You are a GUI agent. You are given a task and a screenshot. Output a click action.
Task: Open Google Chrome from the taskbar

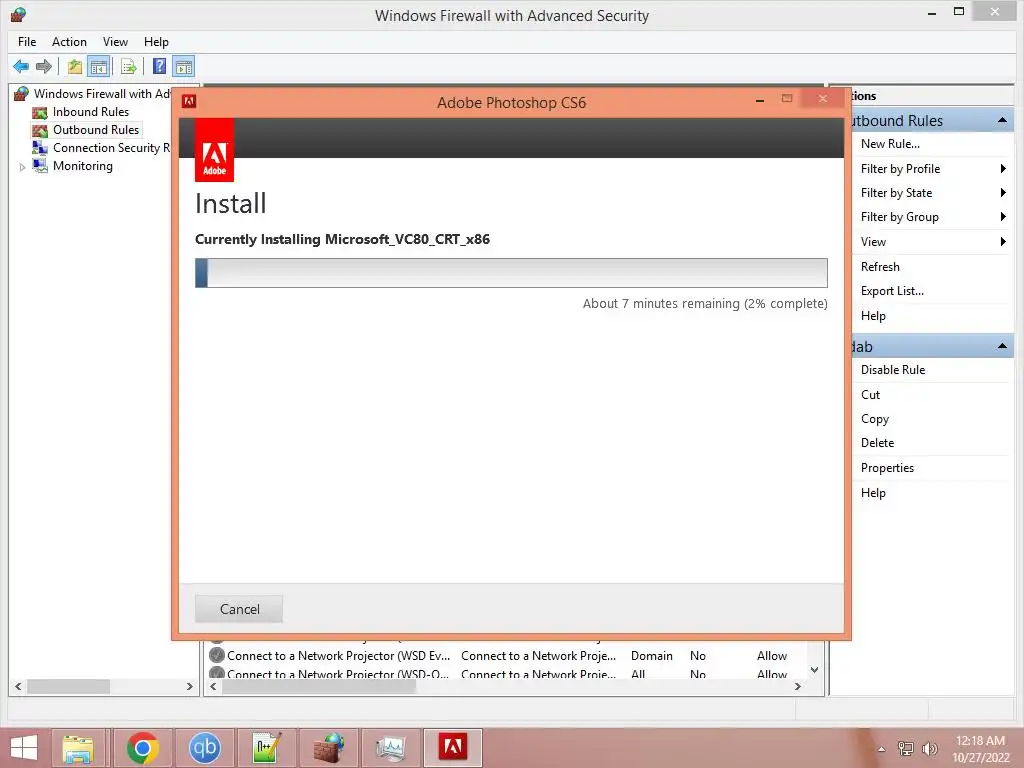(142, 748)
